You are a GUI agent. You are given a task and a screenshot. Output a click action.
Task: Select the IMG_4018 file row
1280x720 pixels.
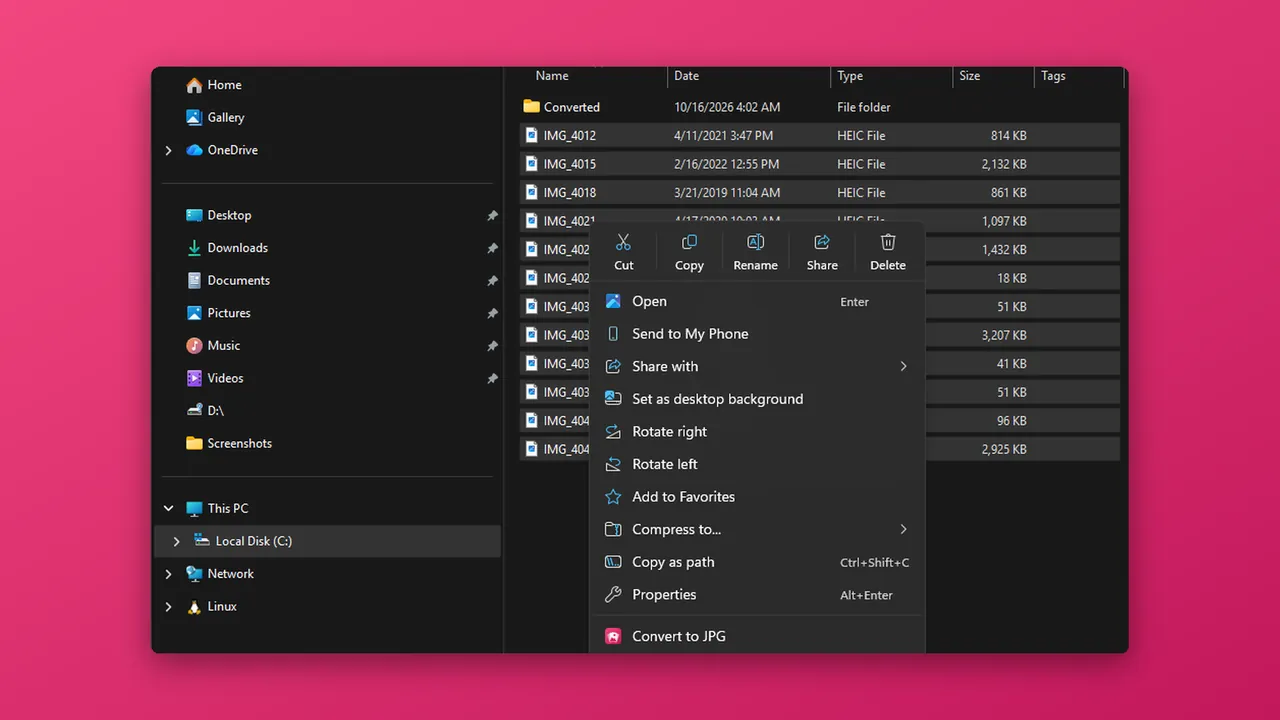click(820, 192)
